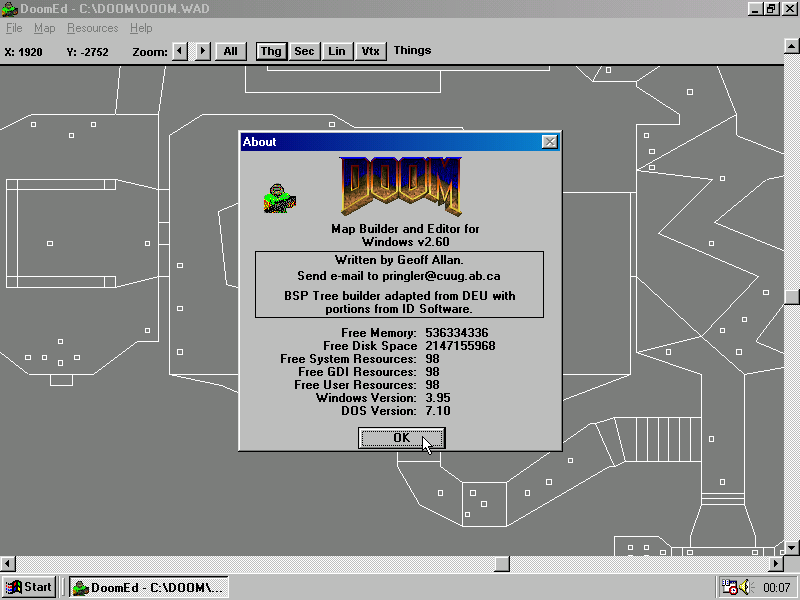Click the vertical scrollbar thumb
This screenshot has width=800, height=600.
click(791, 297)
